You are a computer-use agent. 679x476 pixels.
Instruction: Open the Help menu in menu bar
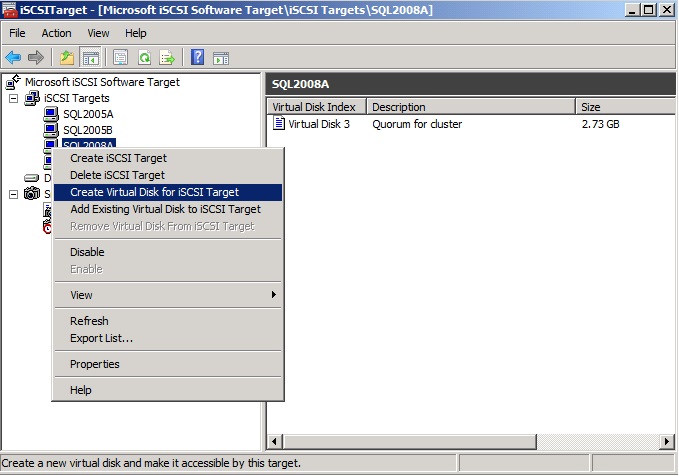point(136,33)
